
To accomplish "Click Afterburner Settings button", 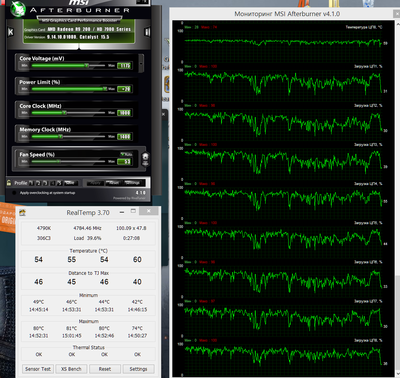I will (133, 183).
